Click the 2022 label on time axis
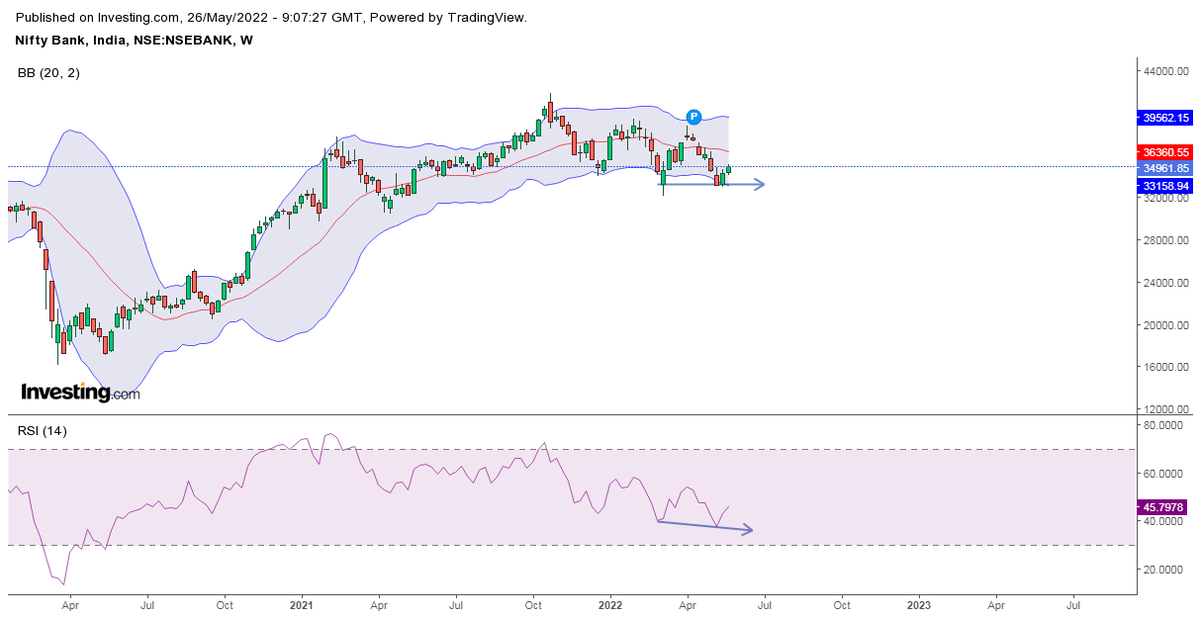 (x=610, y=605)
